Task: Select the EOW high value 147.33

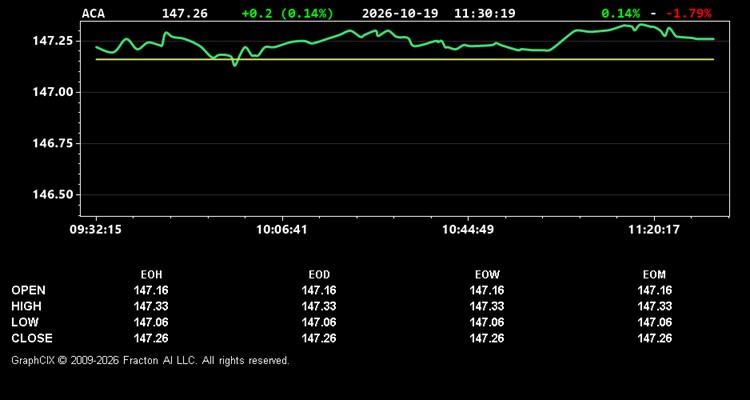Action: tap(487, 306)
